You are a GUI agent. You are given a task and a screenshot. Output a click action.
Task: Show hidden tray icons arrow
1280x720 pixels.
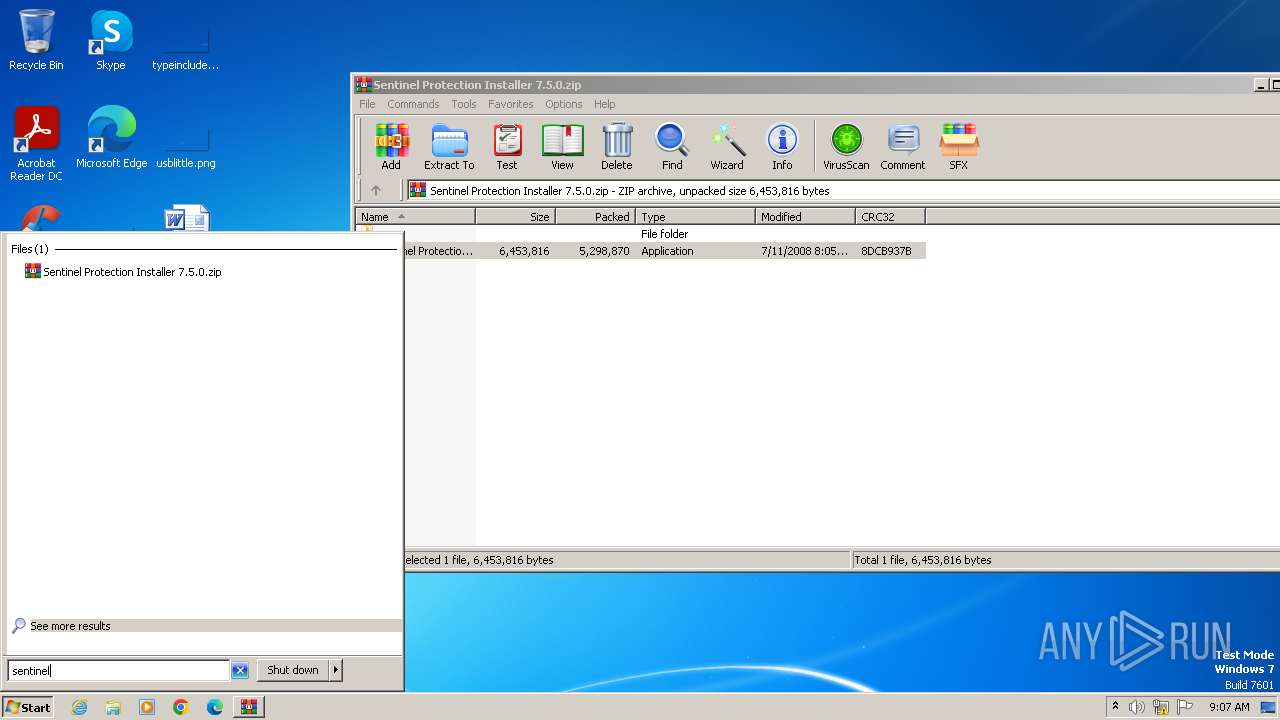pyautogui.click(x=1115, y=706)
